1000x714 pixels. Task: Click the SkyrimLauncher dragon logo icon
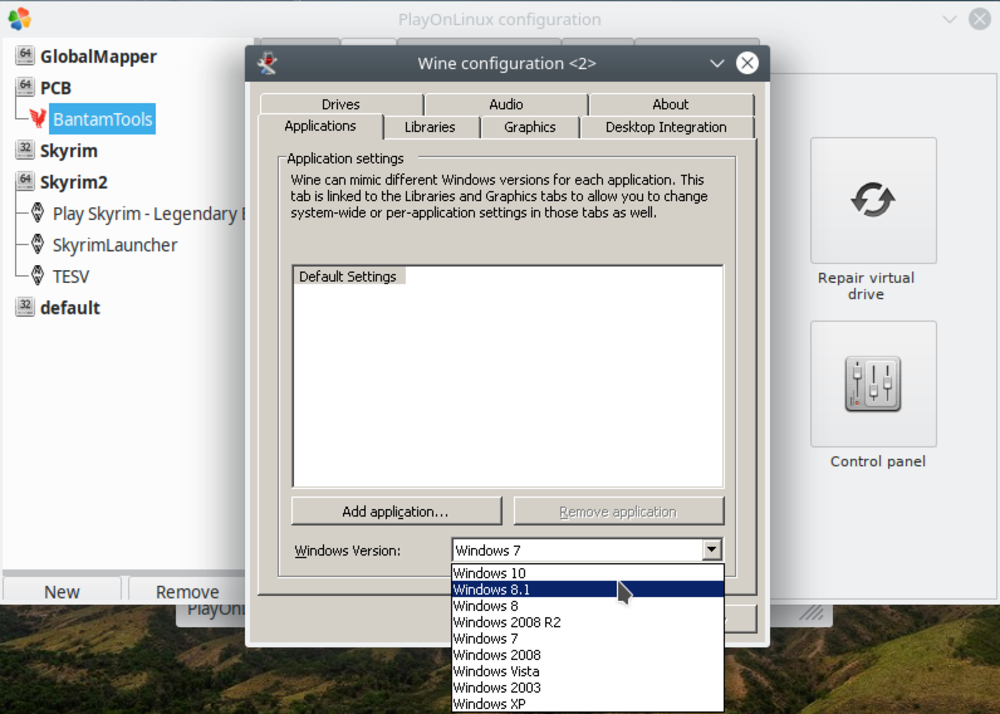[38, 244]
